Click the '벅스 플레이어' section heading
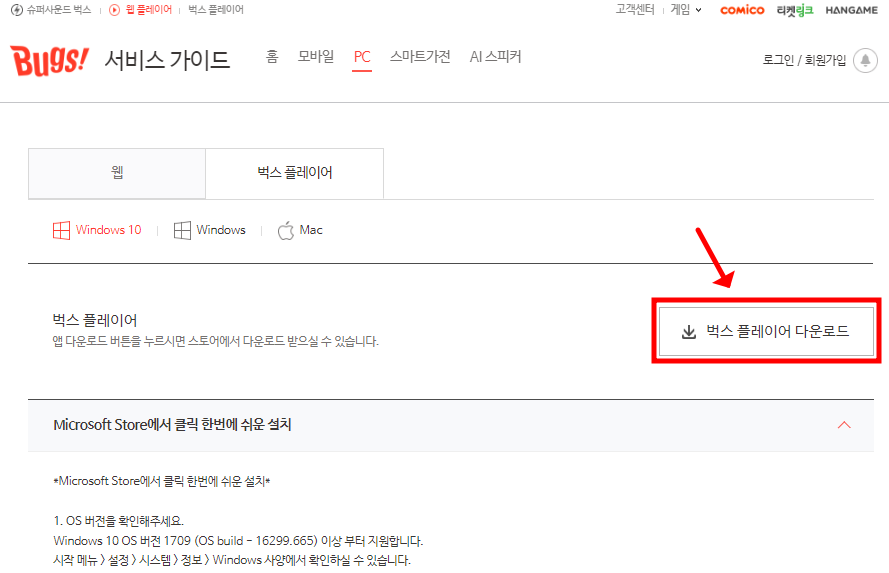The image size is (889, 573). [x=95, y=320]
